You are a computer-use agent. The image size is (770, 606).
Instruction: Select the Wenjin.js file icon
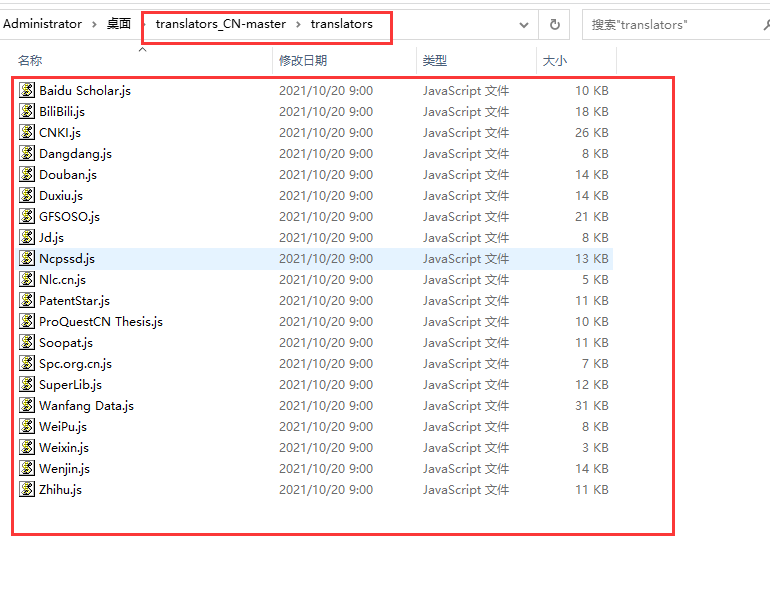[x=27, y=468]
